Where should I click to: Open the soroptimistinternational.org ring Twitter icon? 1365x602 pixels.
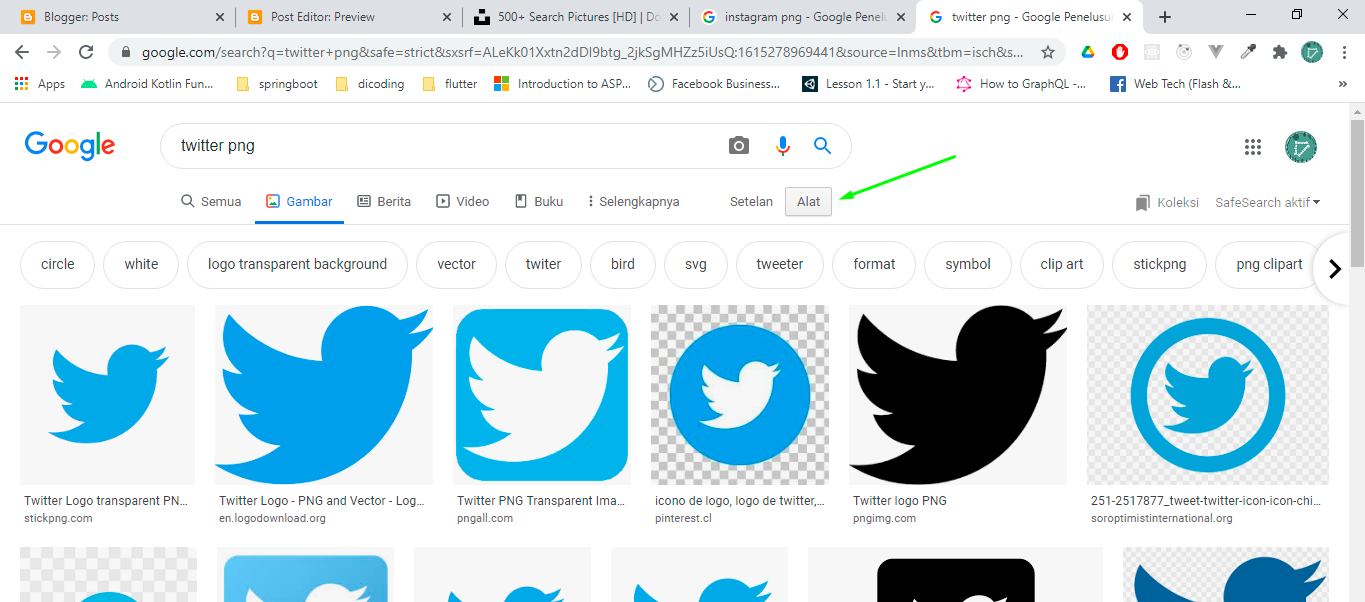1208,395
